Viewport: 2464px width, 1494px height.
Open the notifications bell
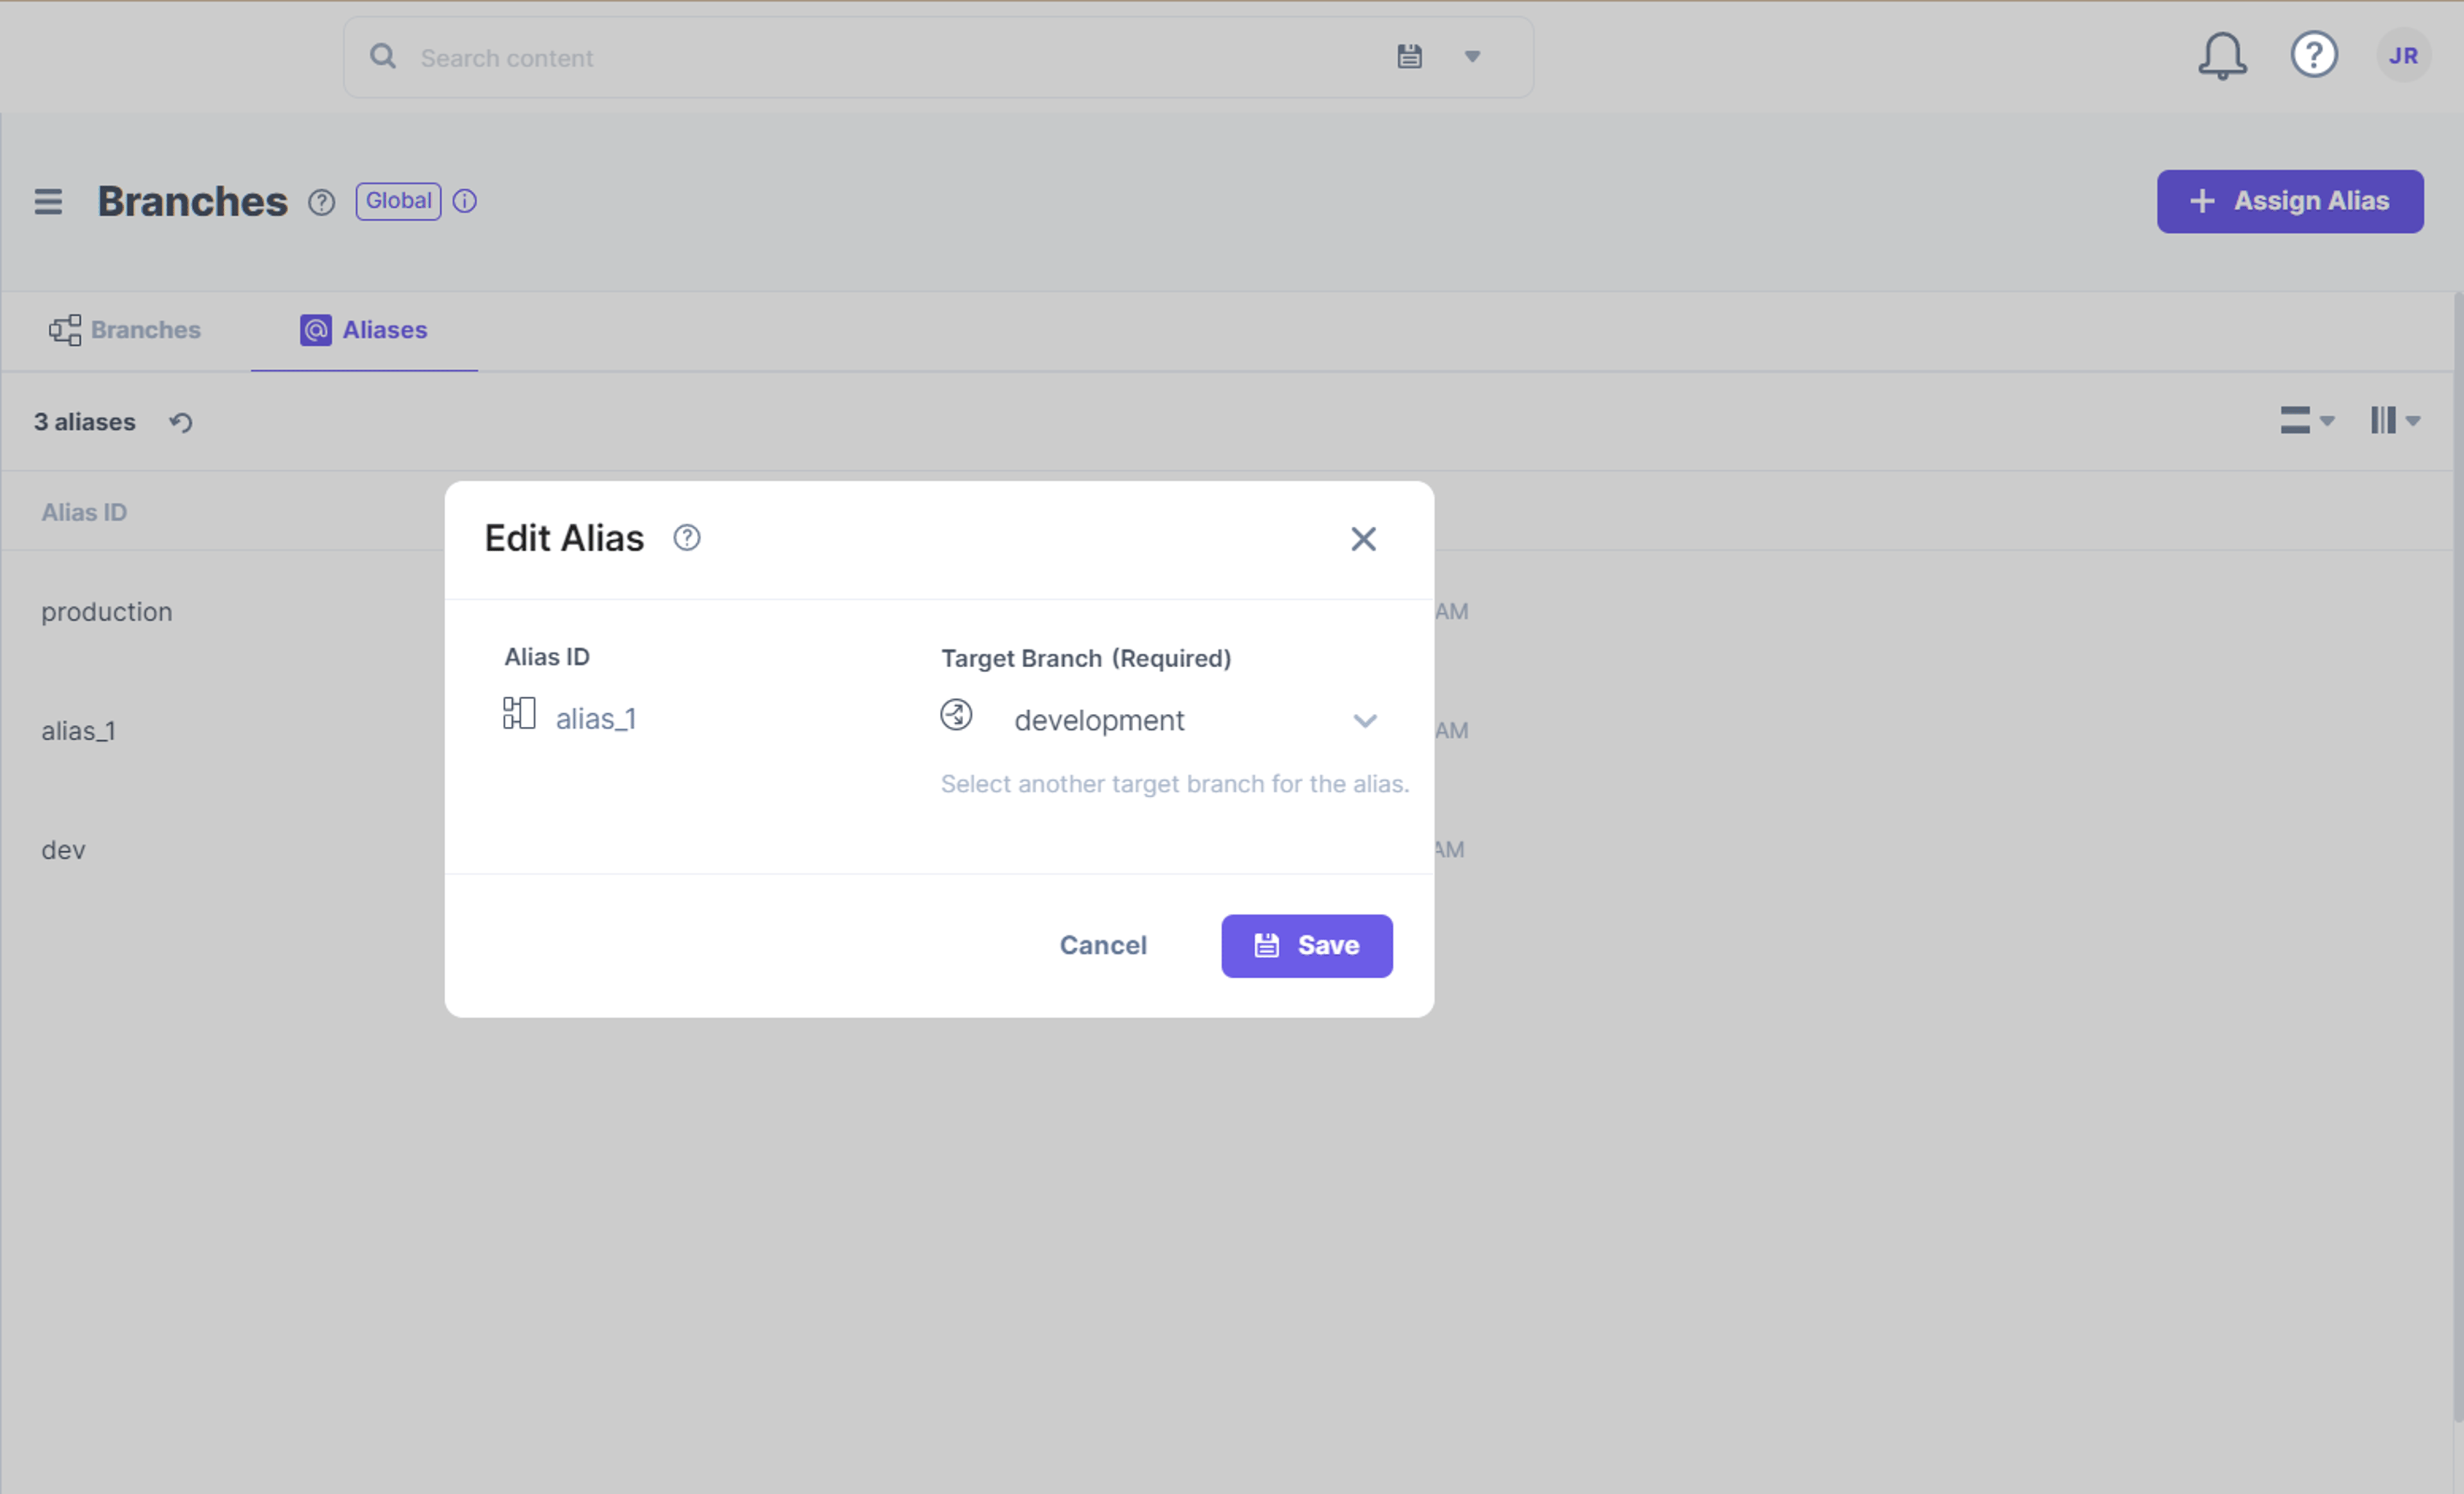[x=2222, y=56]
